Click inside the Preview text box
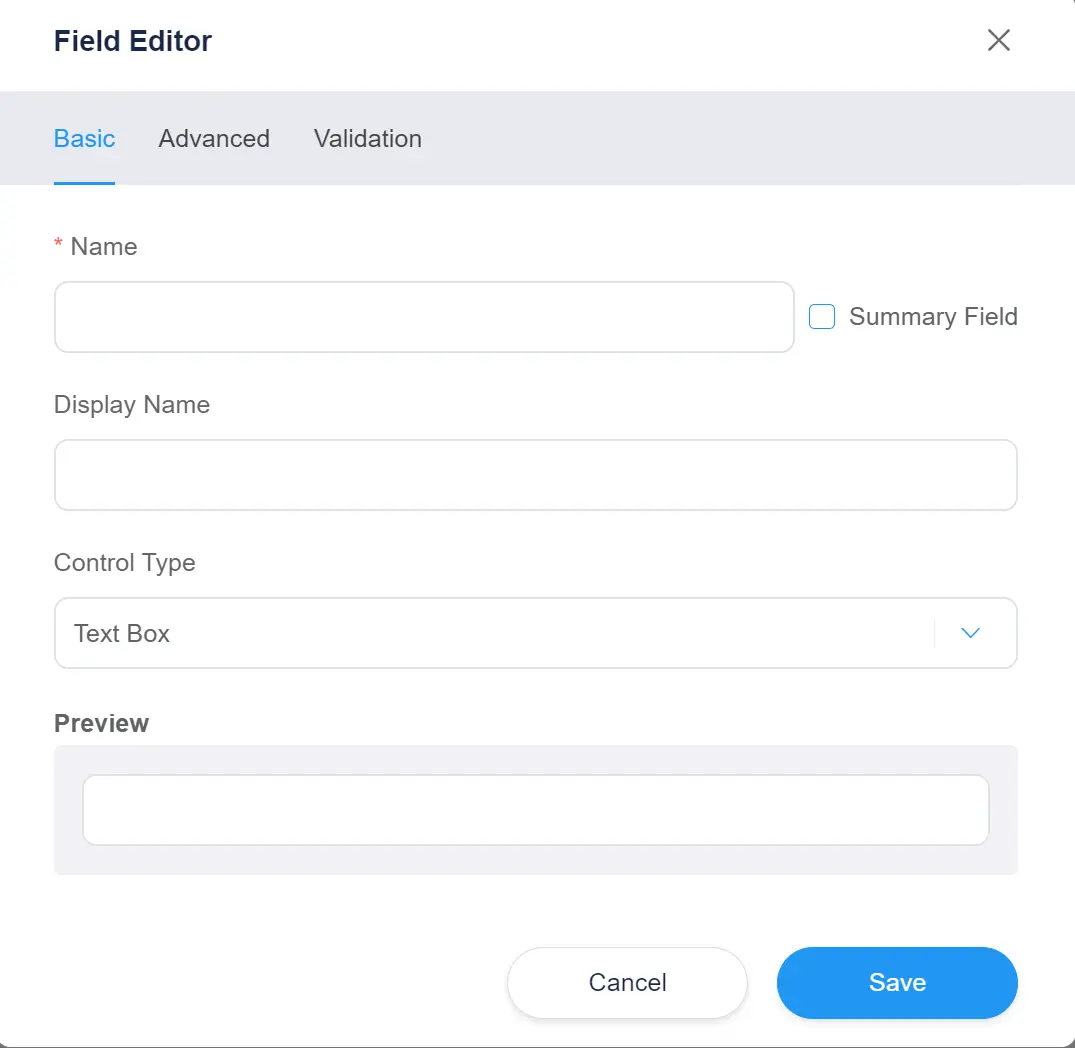This screenshot has height=1048, width=1075. pos(535,810)
